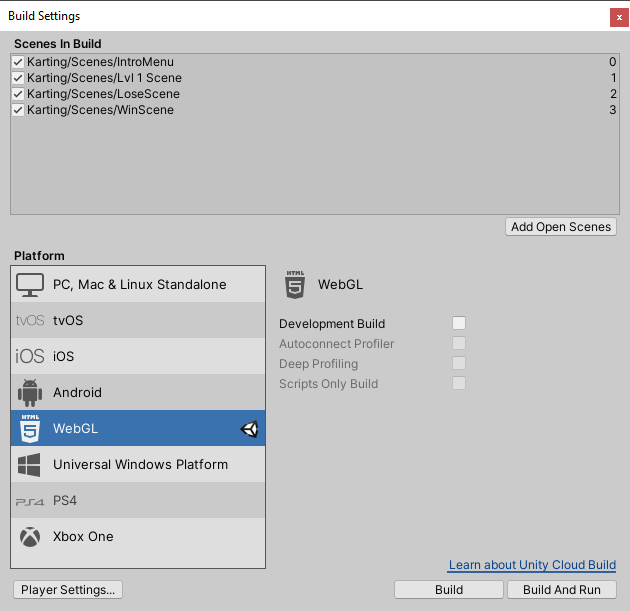Click the Development Build label

332,324
